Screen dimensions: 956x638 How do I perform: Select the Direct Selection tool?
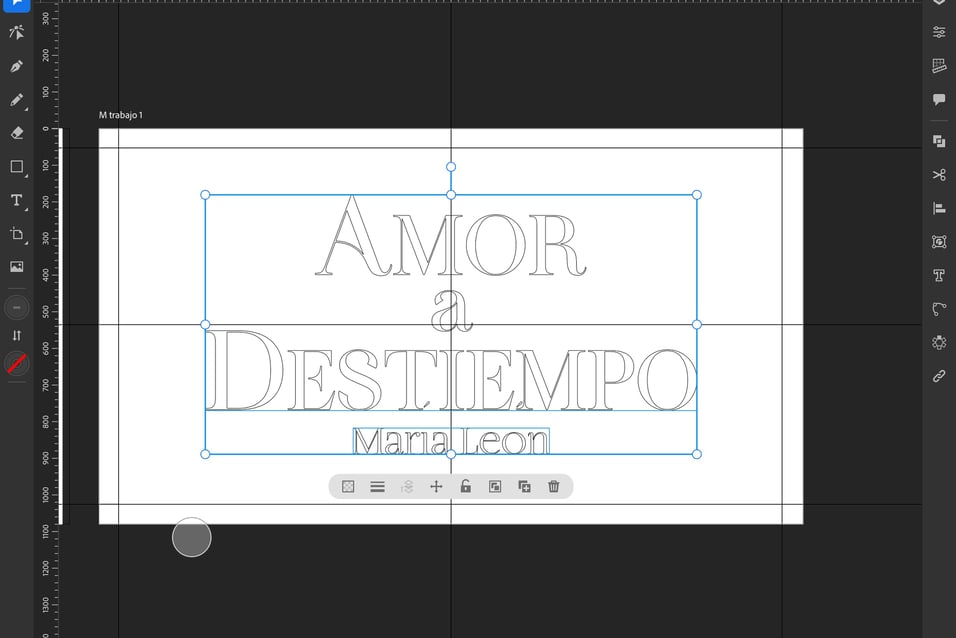click(16, 32)
